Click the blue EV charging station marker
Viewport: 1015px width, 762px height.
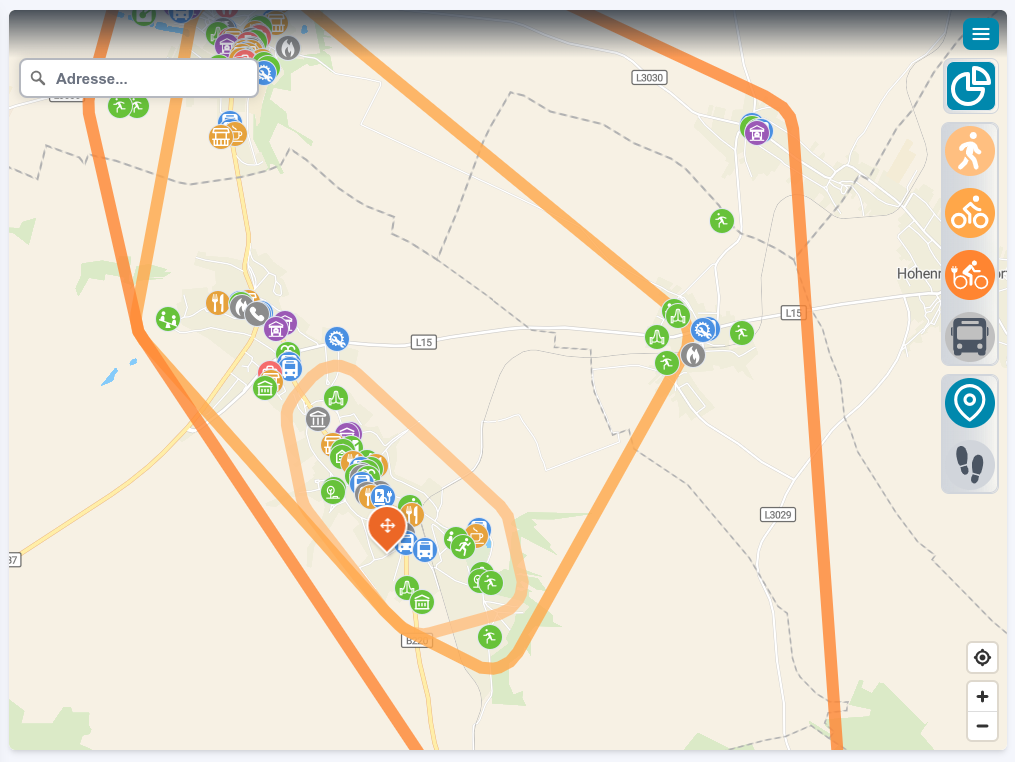coord(381,496)
